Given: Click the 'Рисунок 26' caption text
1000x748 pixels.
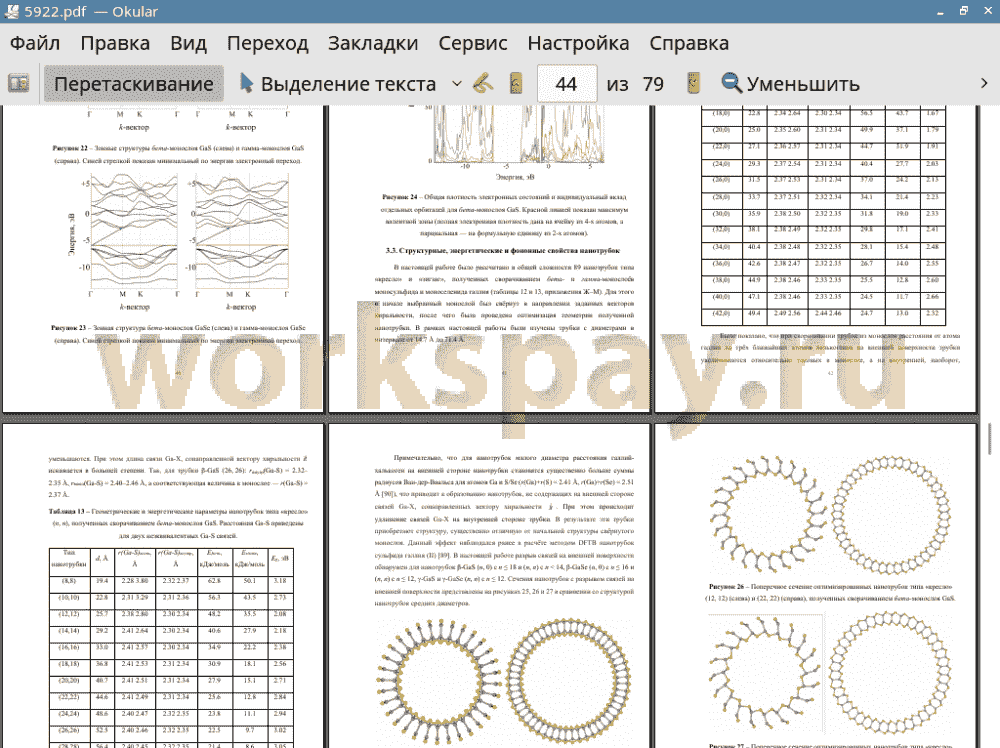Looking at the screenshot, I should coord(831,592).
